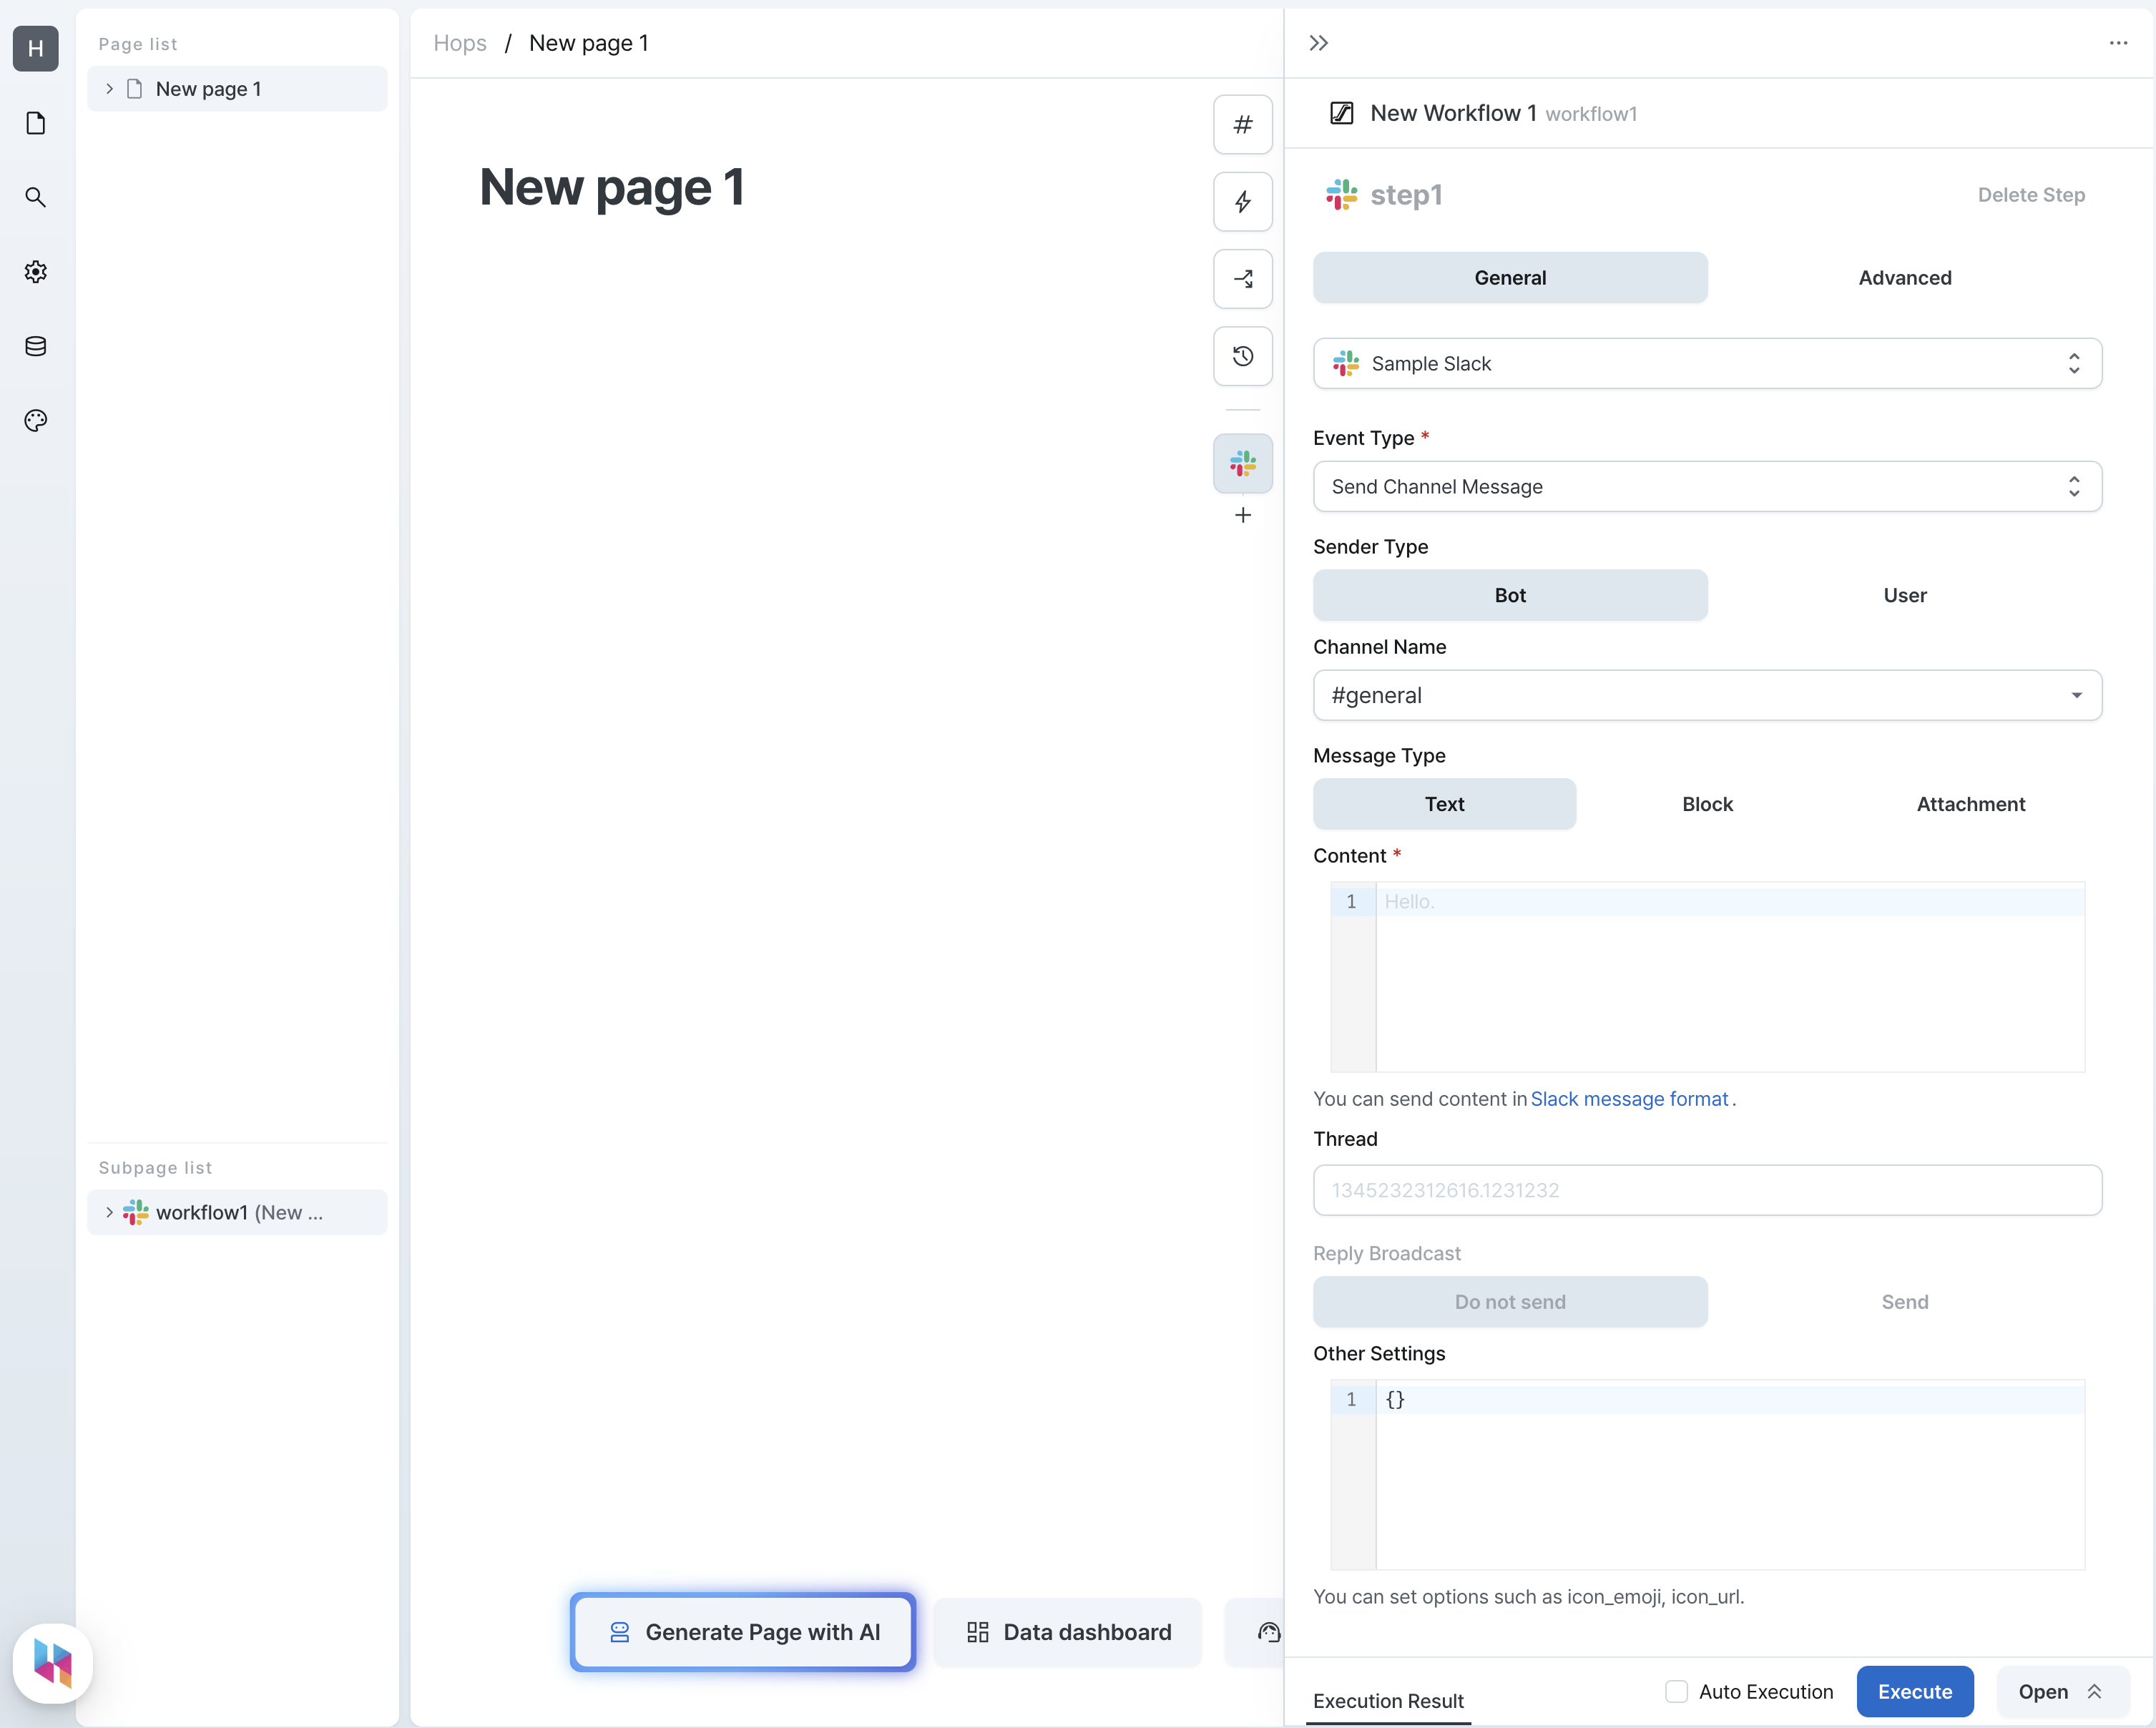Expand the New page 1 tree item
Image resolution: width=2156 pixels, height=1728 pixels.
(109, 89)
